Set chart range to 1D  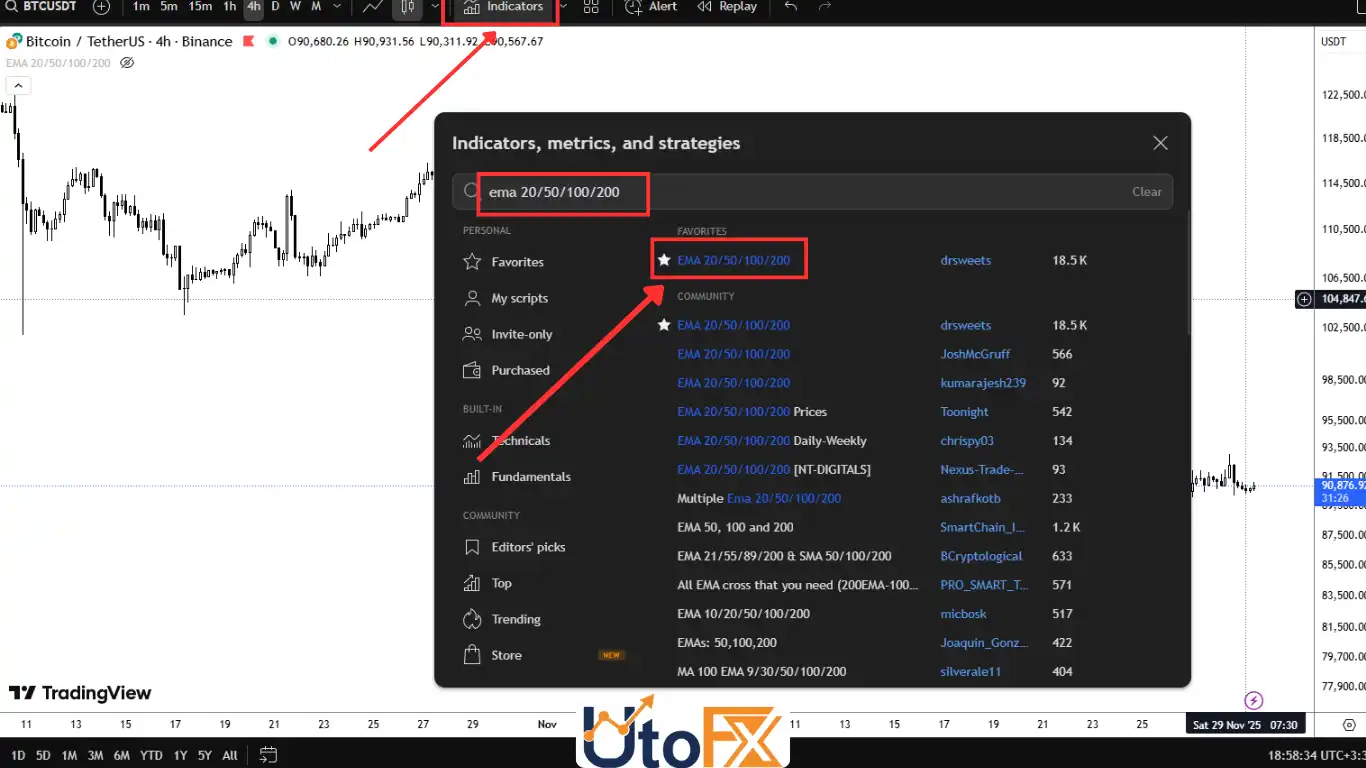pyautogui.click(x=17, y=755)
